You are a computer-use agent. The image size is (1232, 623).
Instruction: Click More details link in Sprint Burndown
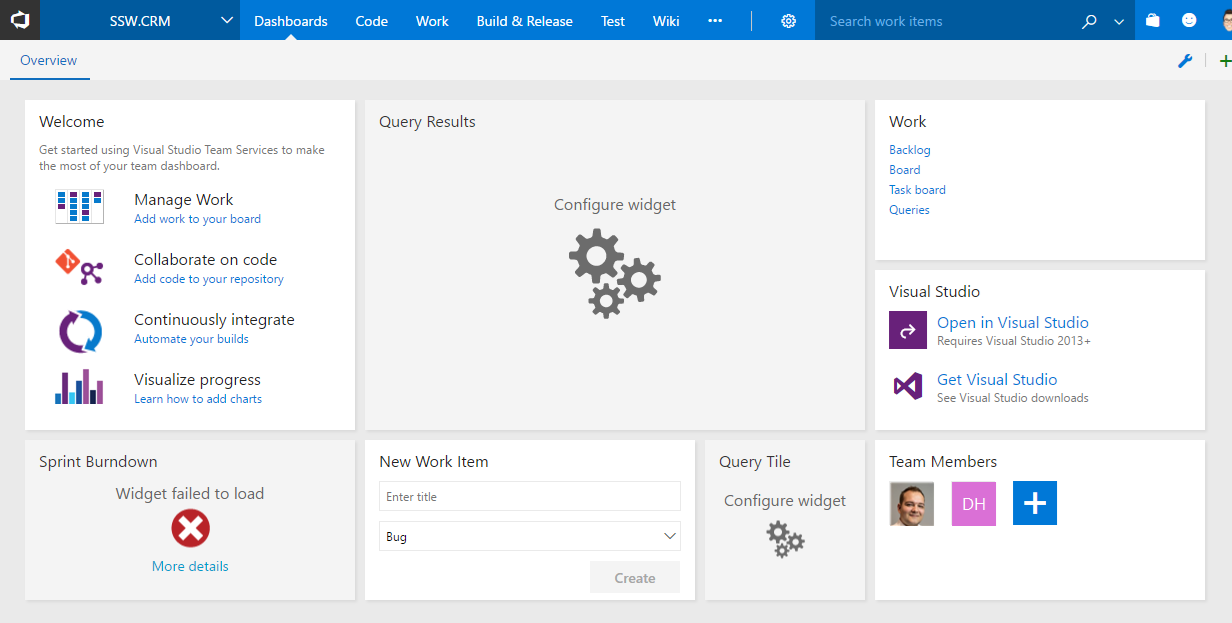(190, 566)
